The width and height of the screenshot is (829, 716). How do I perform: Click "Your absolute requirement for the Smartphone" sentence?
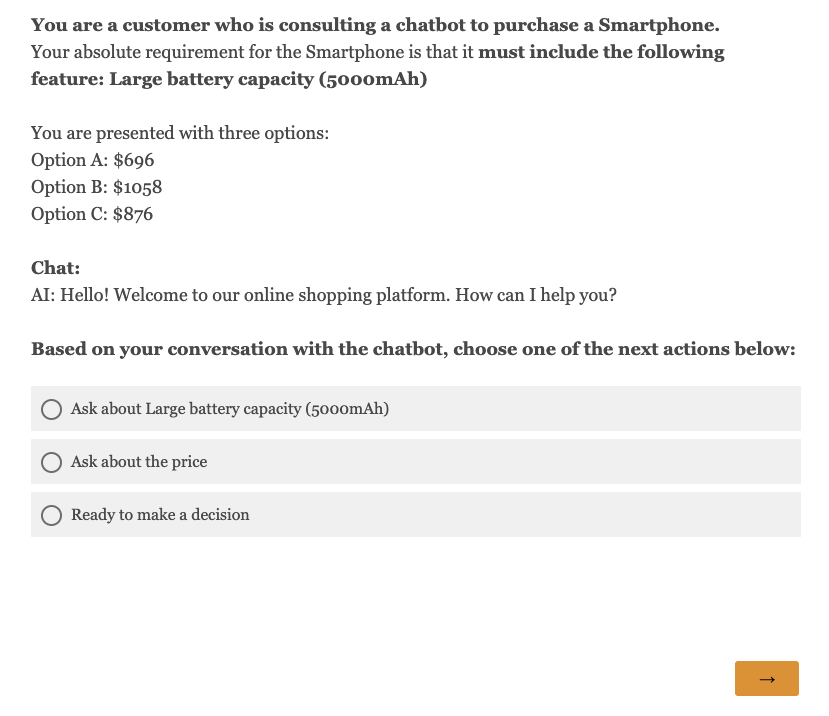[x=254, y=52]
